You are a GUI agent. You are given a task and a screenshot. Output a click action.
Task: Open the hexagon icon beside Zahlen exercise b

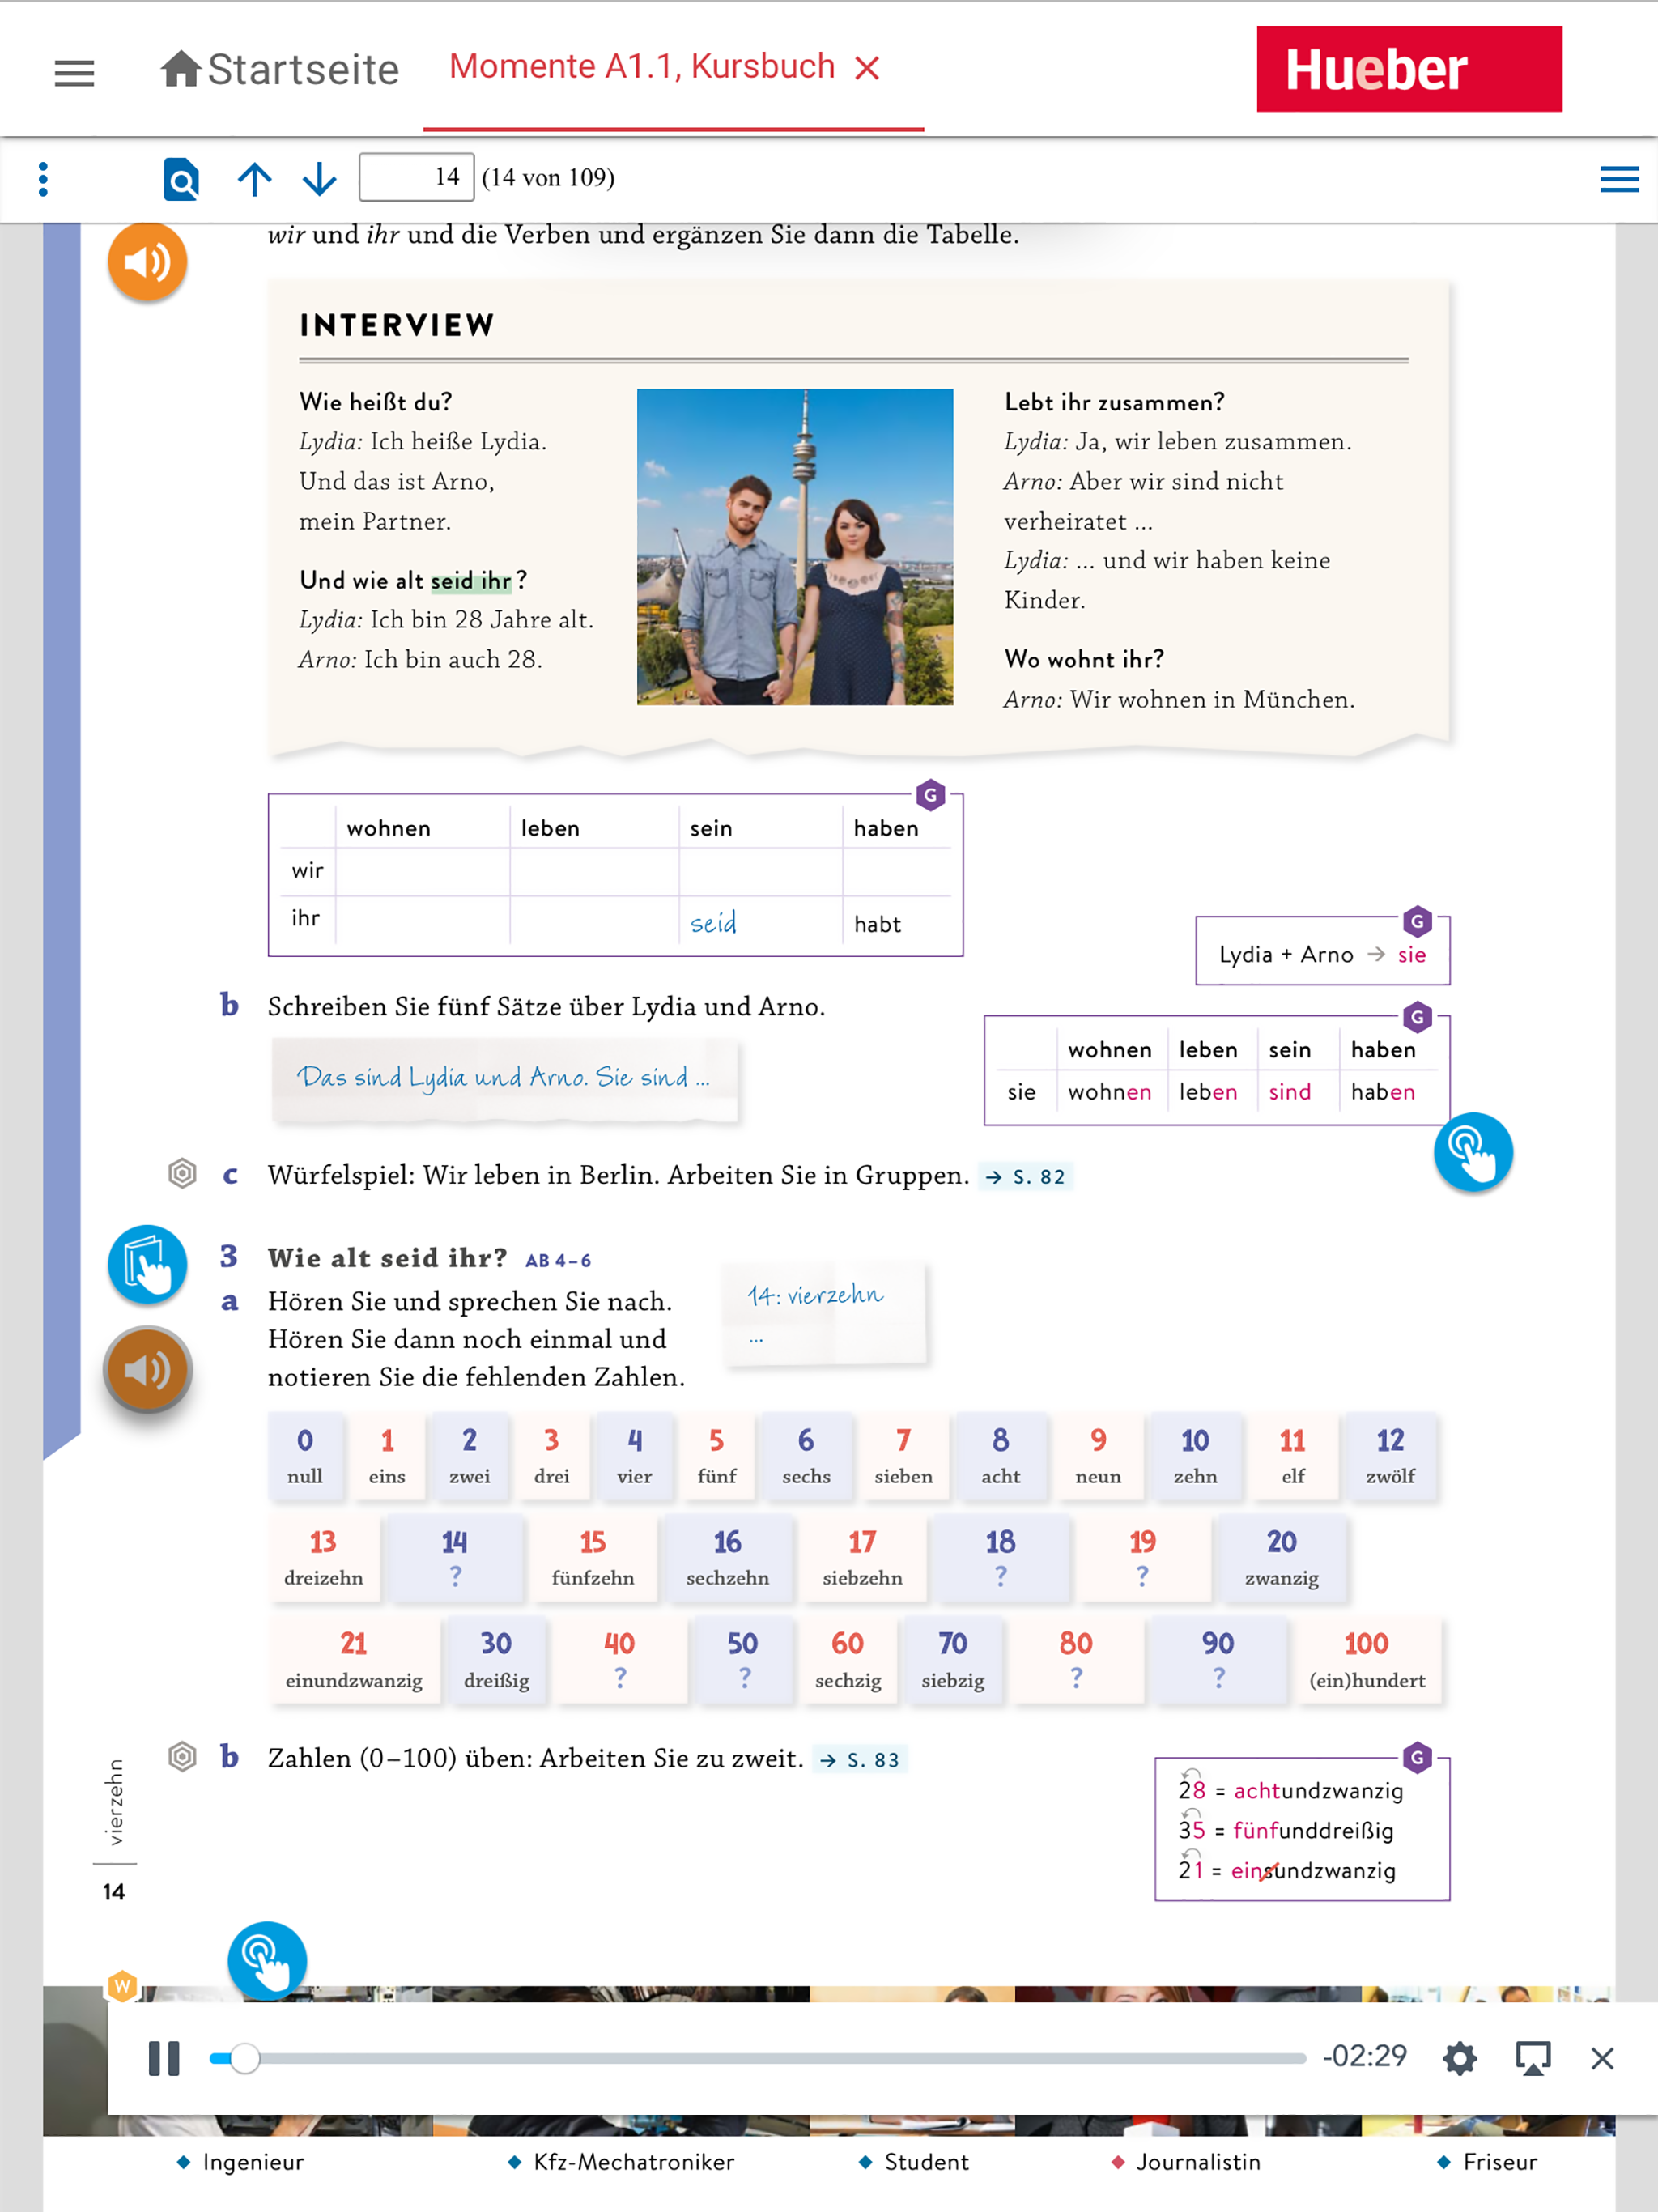(182, 1757)
